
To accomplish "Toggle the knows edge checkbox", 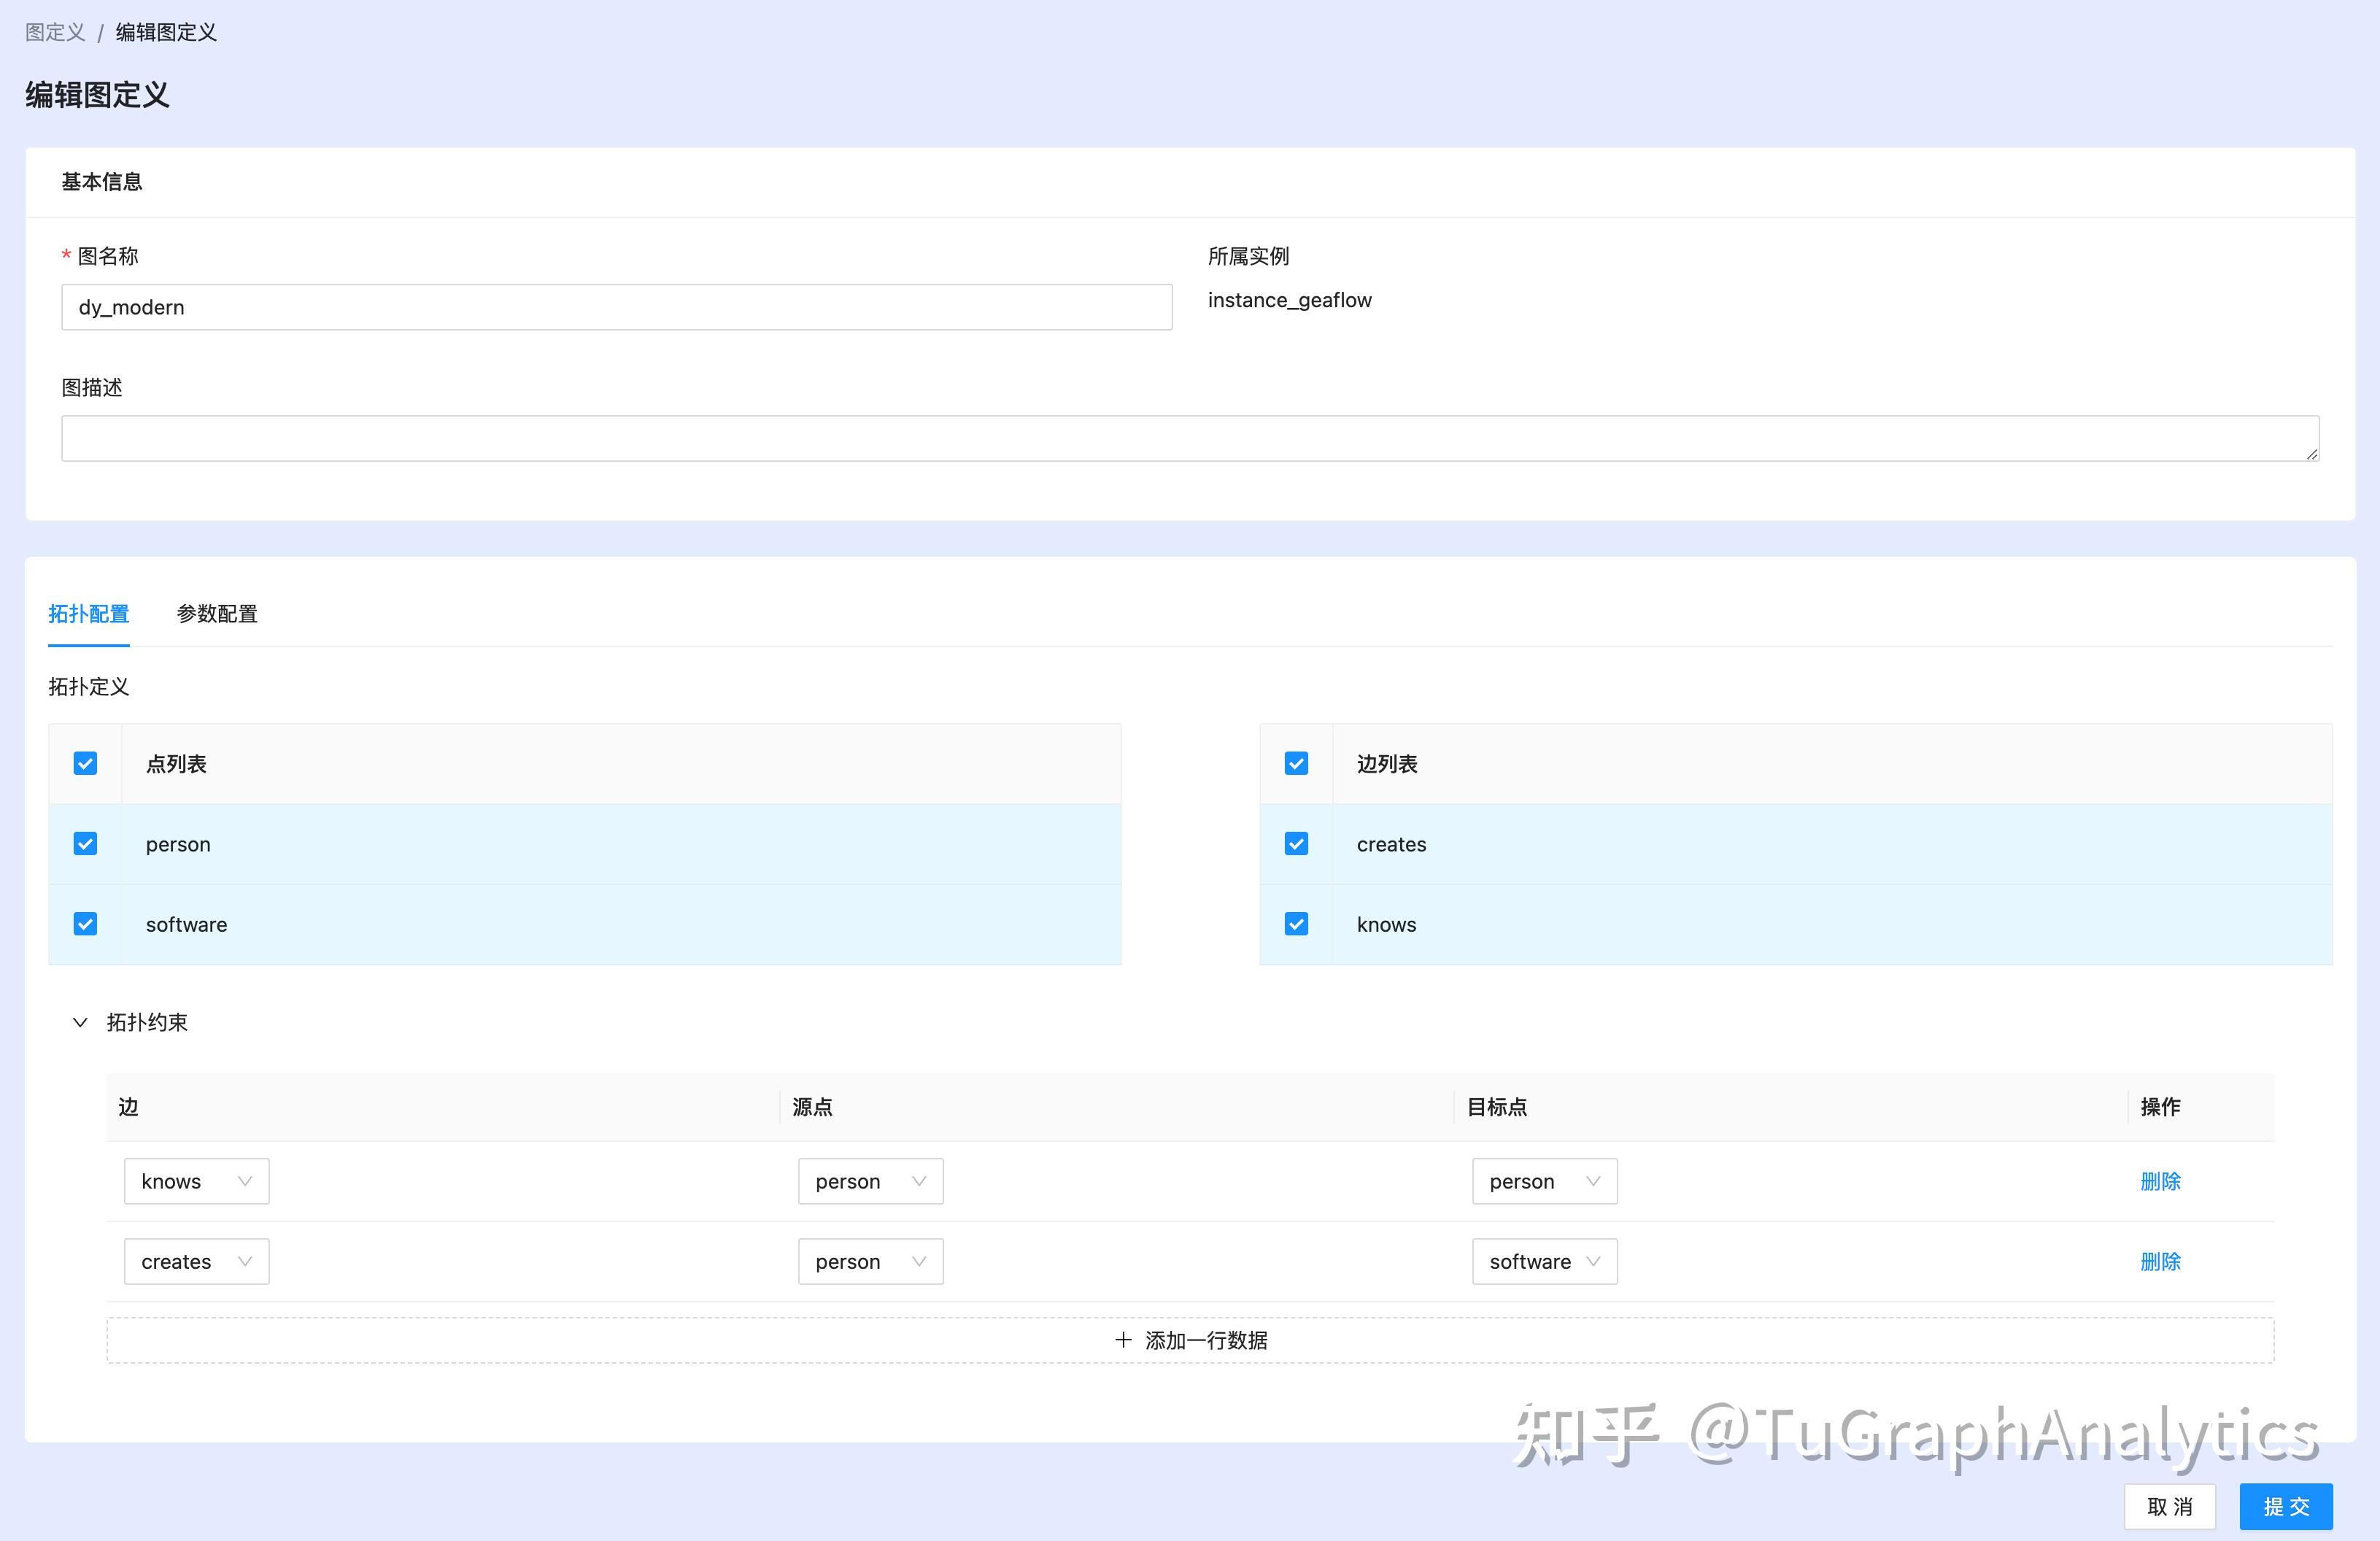I will (x=1296, y=924).
